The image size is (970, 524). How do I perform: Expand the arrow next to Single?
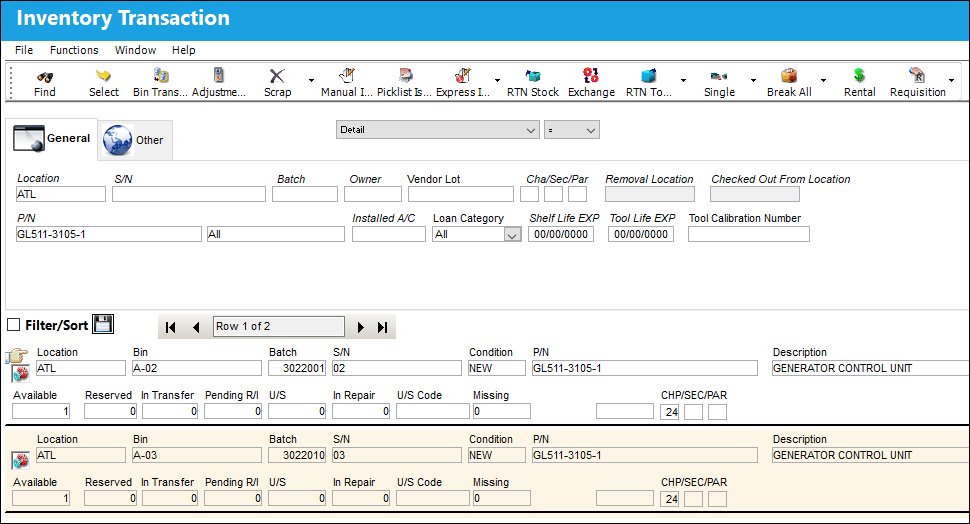tap(753, 80)
